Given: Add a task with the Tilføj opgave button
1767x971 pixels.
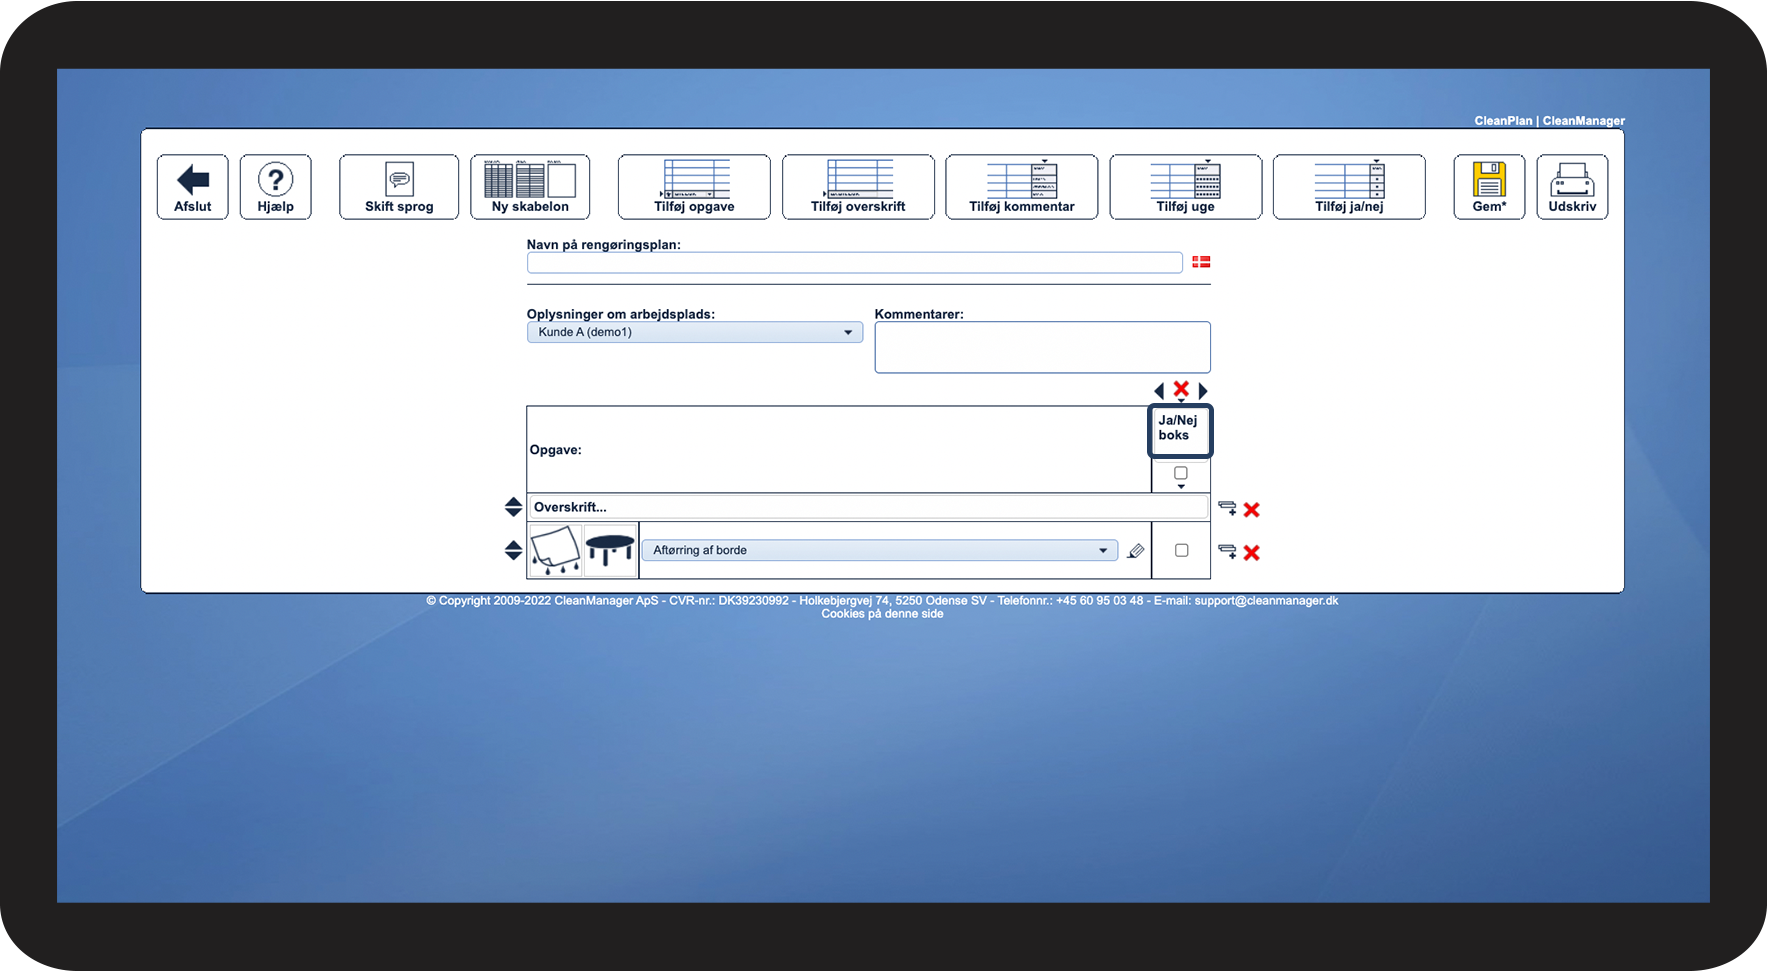Looking at the screenshot, I should tap(693, 186).
